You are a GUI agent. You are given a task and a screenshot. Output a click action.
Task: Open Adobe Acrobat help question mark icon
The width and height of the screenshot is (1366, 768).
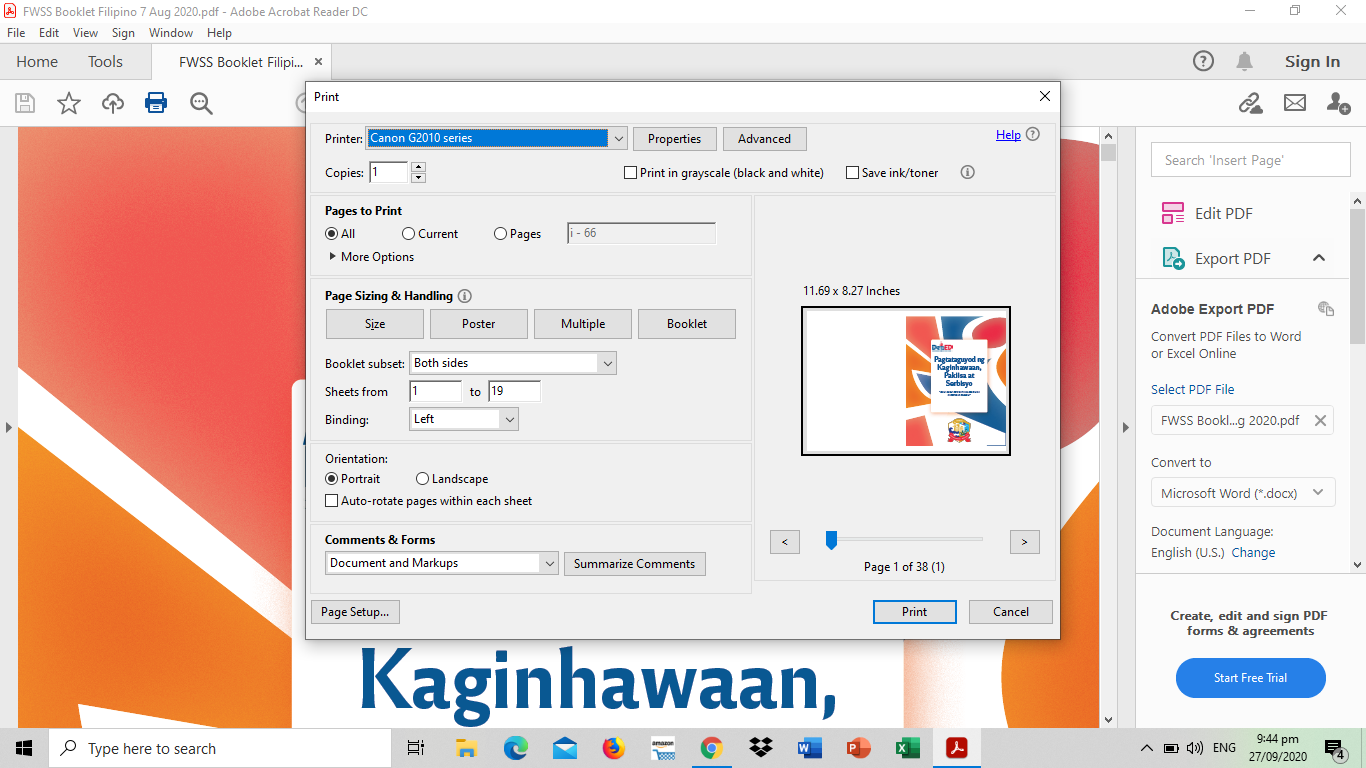(1203, 61)
